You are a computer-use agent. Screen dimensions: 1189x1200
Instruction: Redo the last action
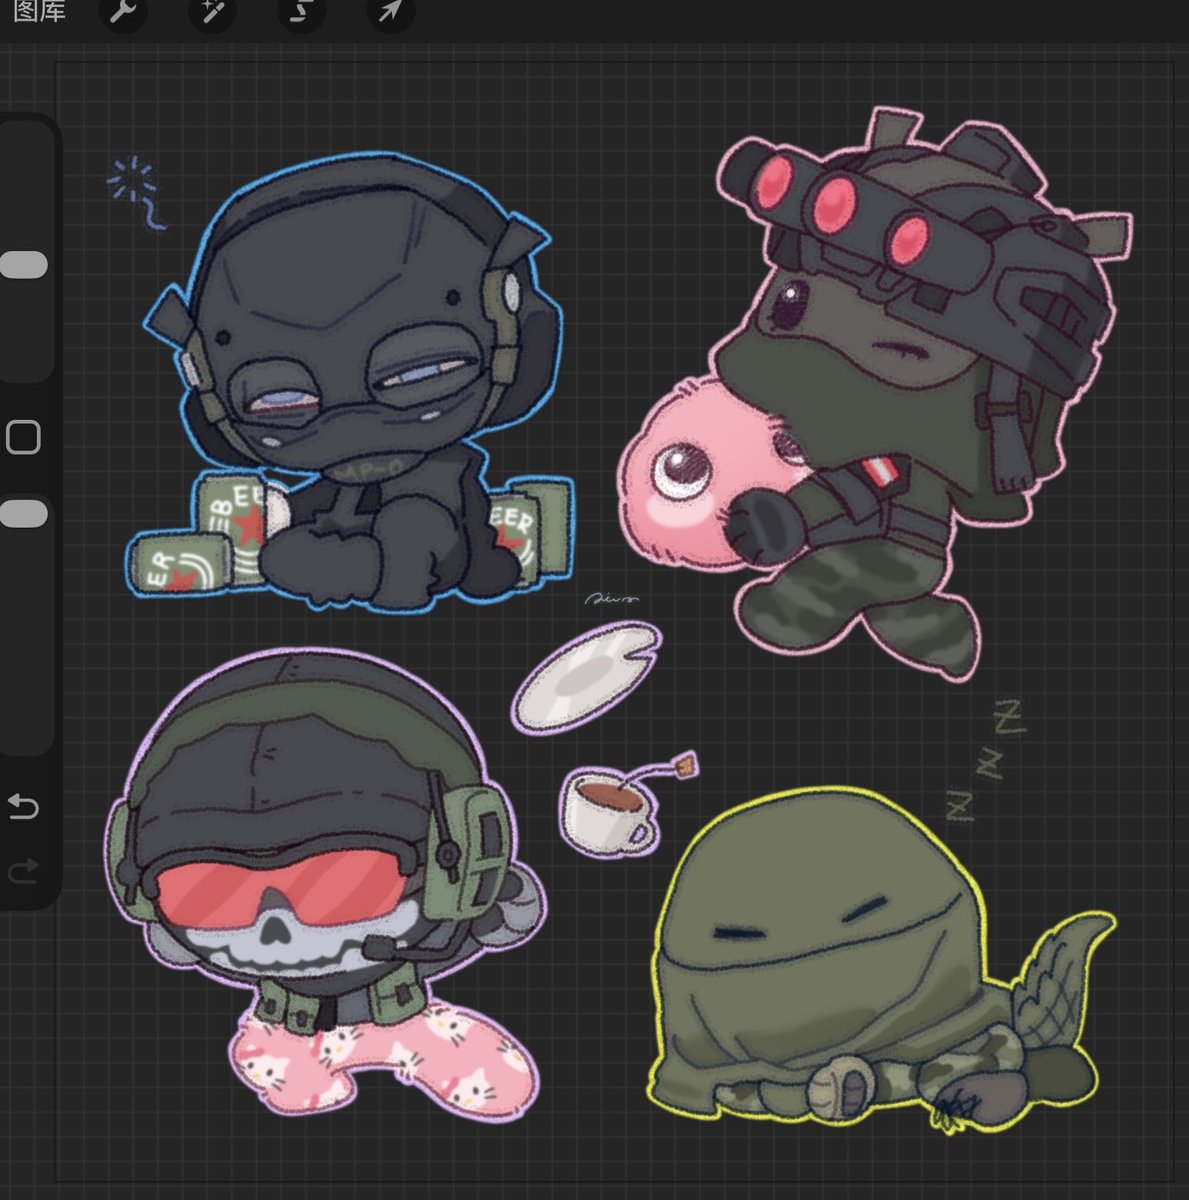[x=23, y=870]
